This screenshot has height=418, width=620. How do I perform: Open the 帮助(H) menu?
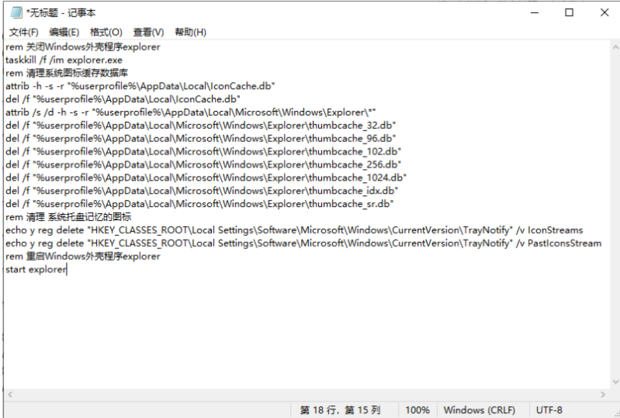pos(191,32)
